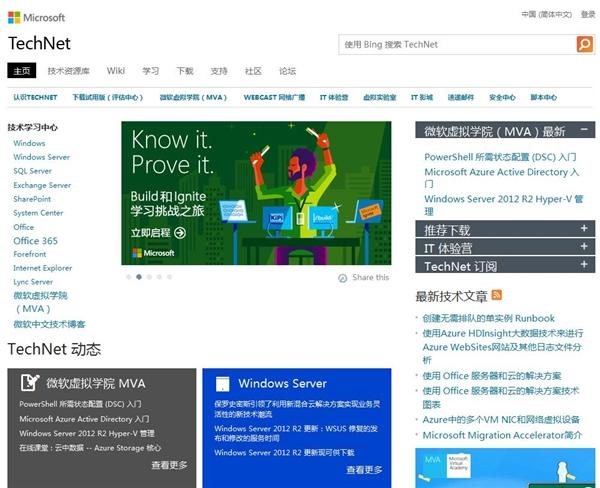The height and width of the screenshot is (488, 600).
Task: Focus the Bing 搜索 TechNet search field
Action: 457,44
